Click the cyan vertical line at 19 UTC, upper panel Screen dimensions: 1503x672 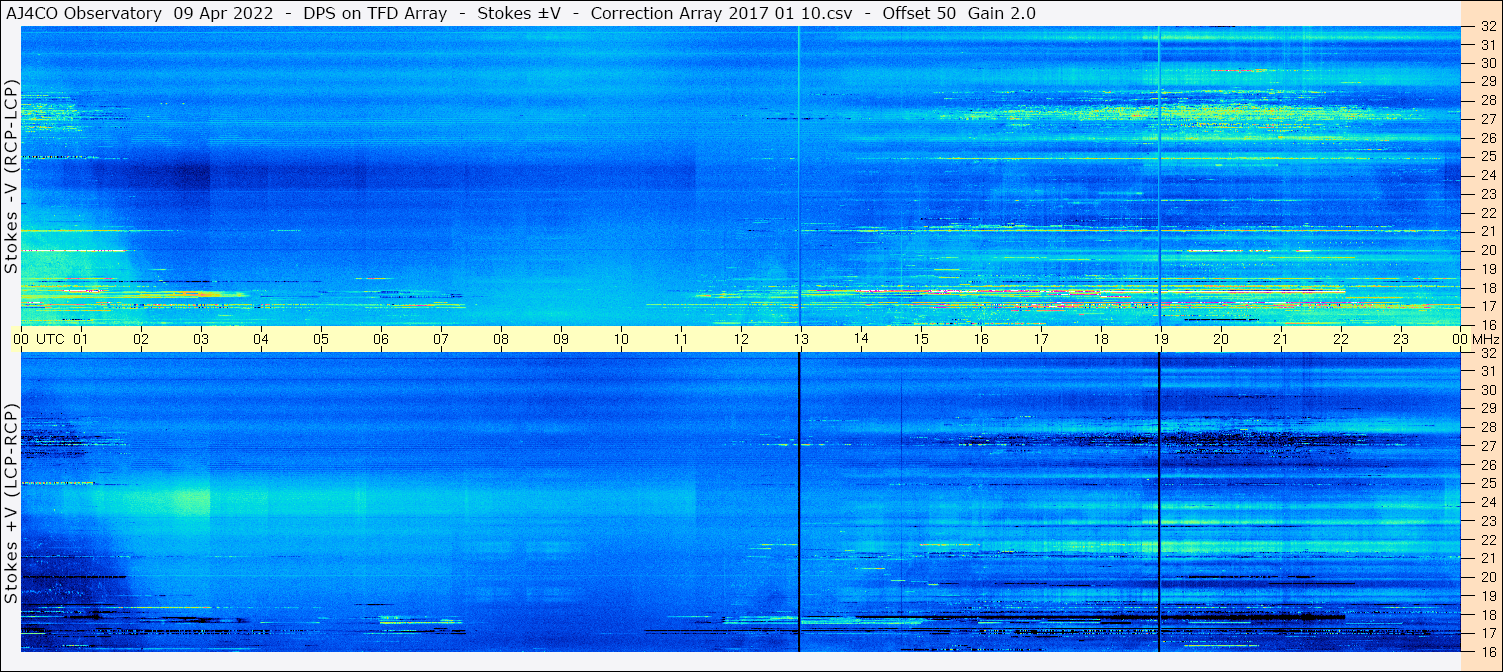pos(1159,176)
